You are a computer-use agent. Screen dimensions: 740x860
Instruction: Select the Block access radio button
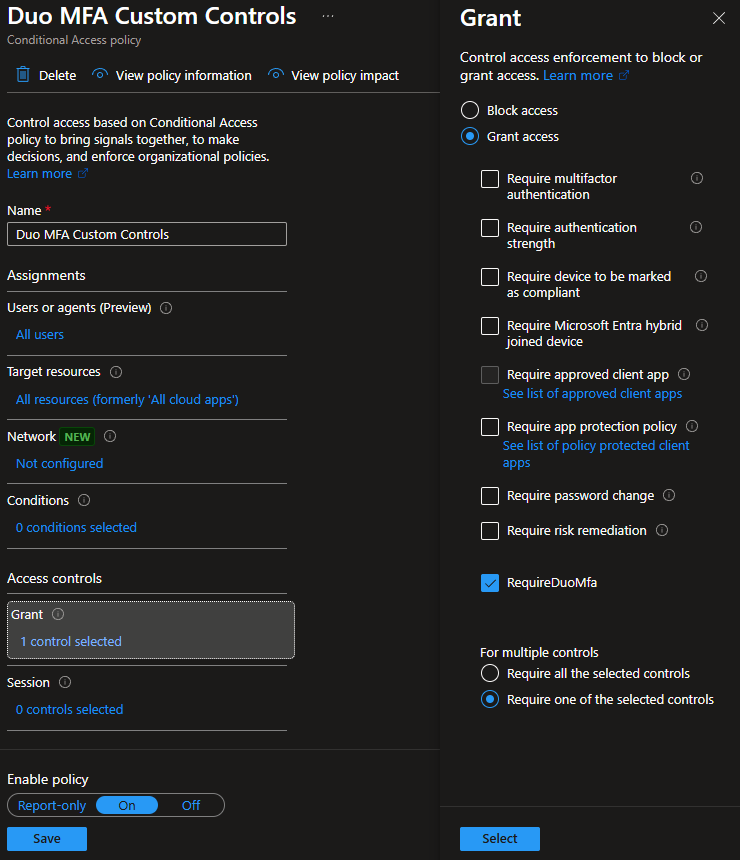tap(470, 110)
